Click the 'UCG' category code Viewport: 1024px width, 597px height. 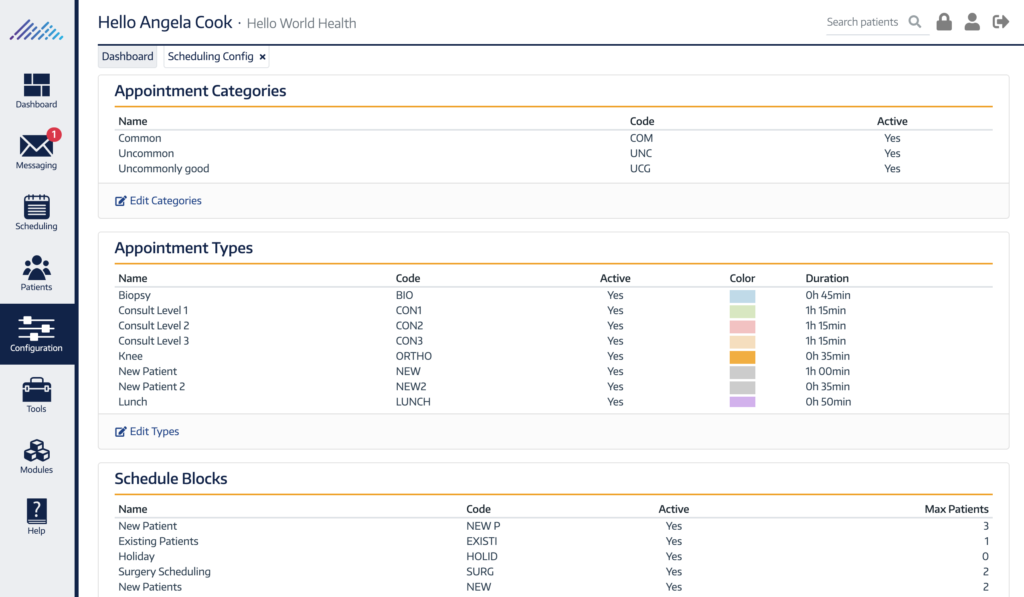tap(639, 168)
